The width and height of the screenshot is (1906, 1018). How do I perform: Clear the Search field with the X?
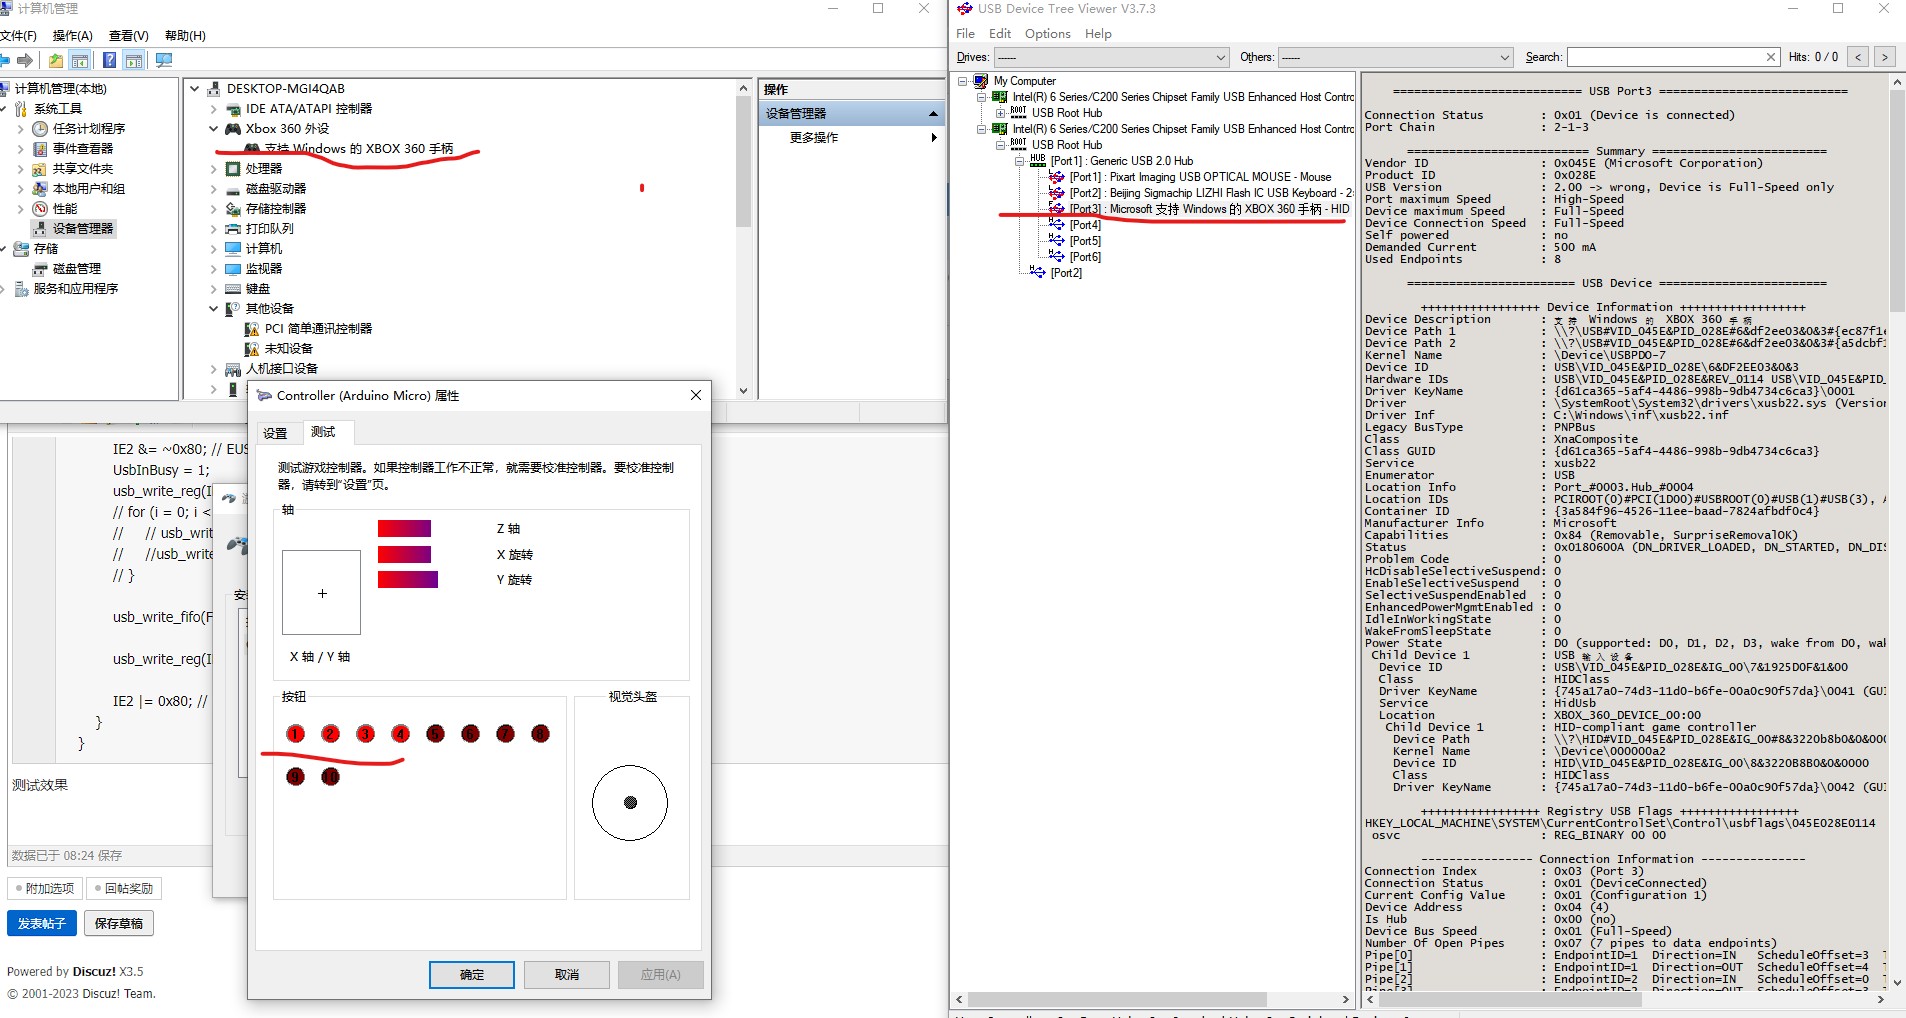[1771, 57]
